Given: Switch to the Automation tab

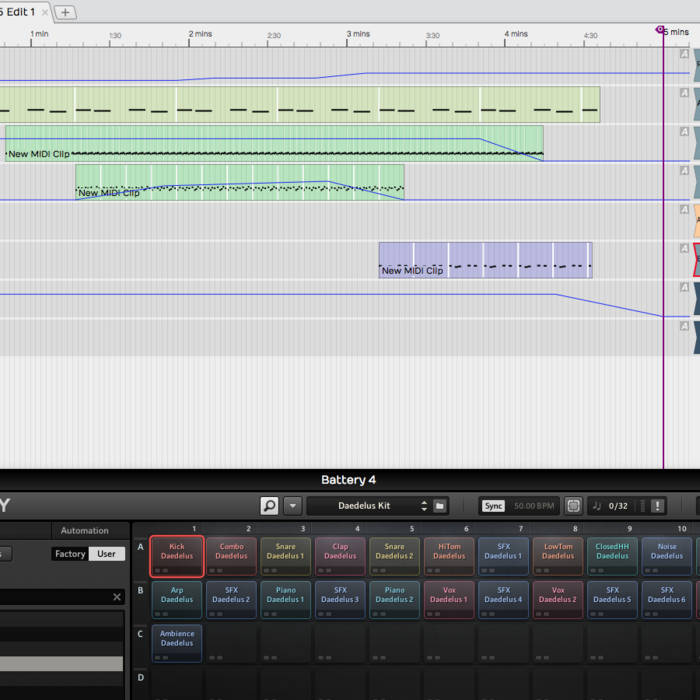Looking at the screenshot, I should [85, 531].
